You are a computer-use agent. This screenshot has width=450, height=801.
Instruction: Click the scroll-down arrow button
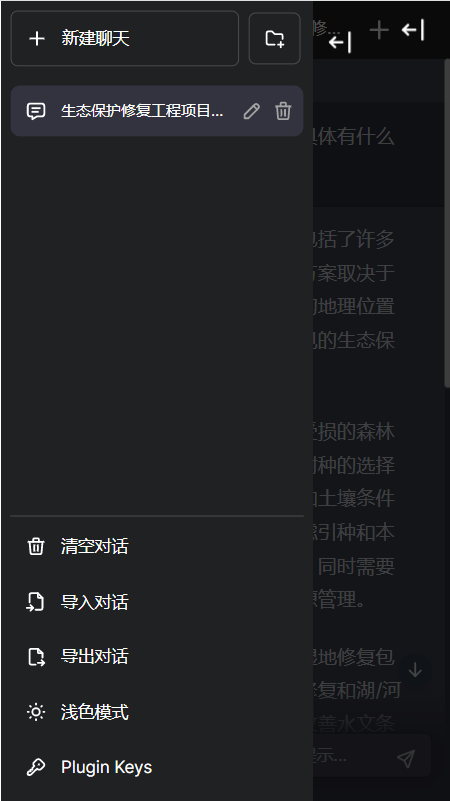click(x=415, y=670)
